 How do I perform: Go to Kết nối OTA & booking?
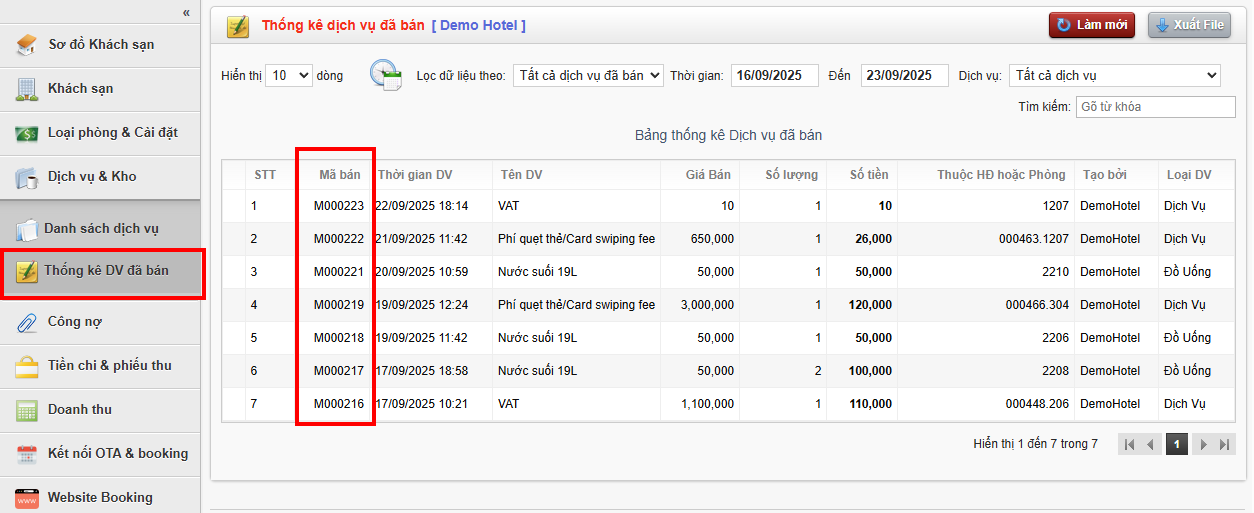pyautogui.click(x=117, y=454)
